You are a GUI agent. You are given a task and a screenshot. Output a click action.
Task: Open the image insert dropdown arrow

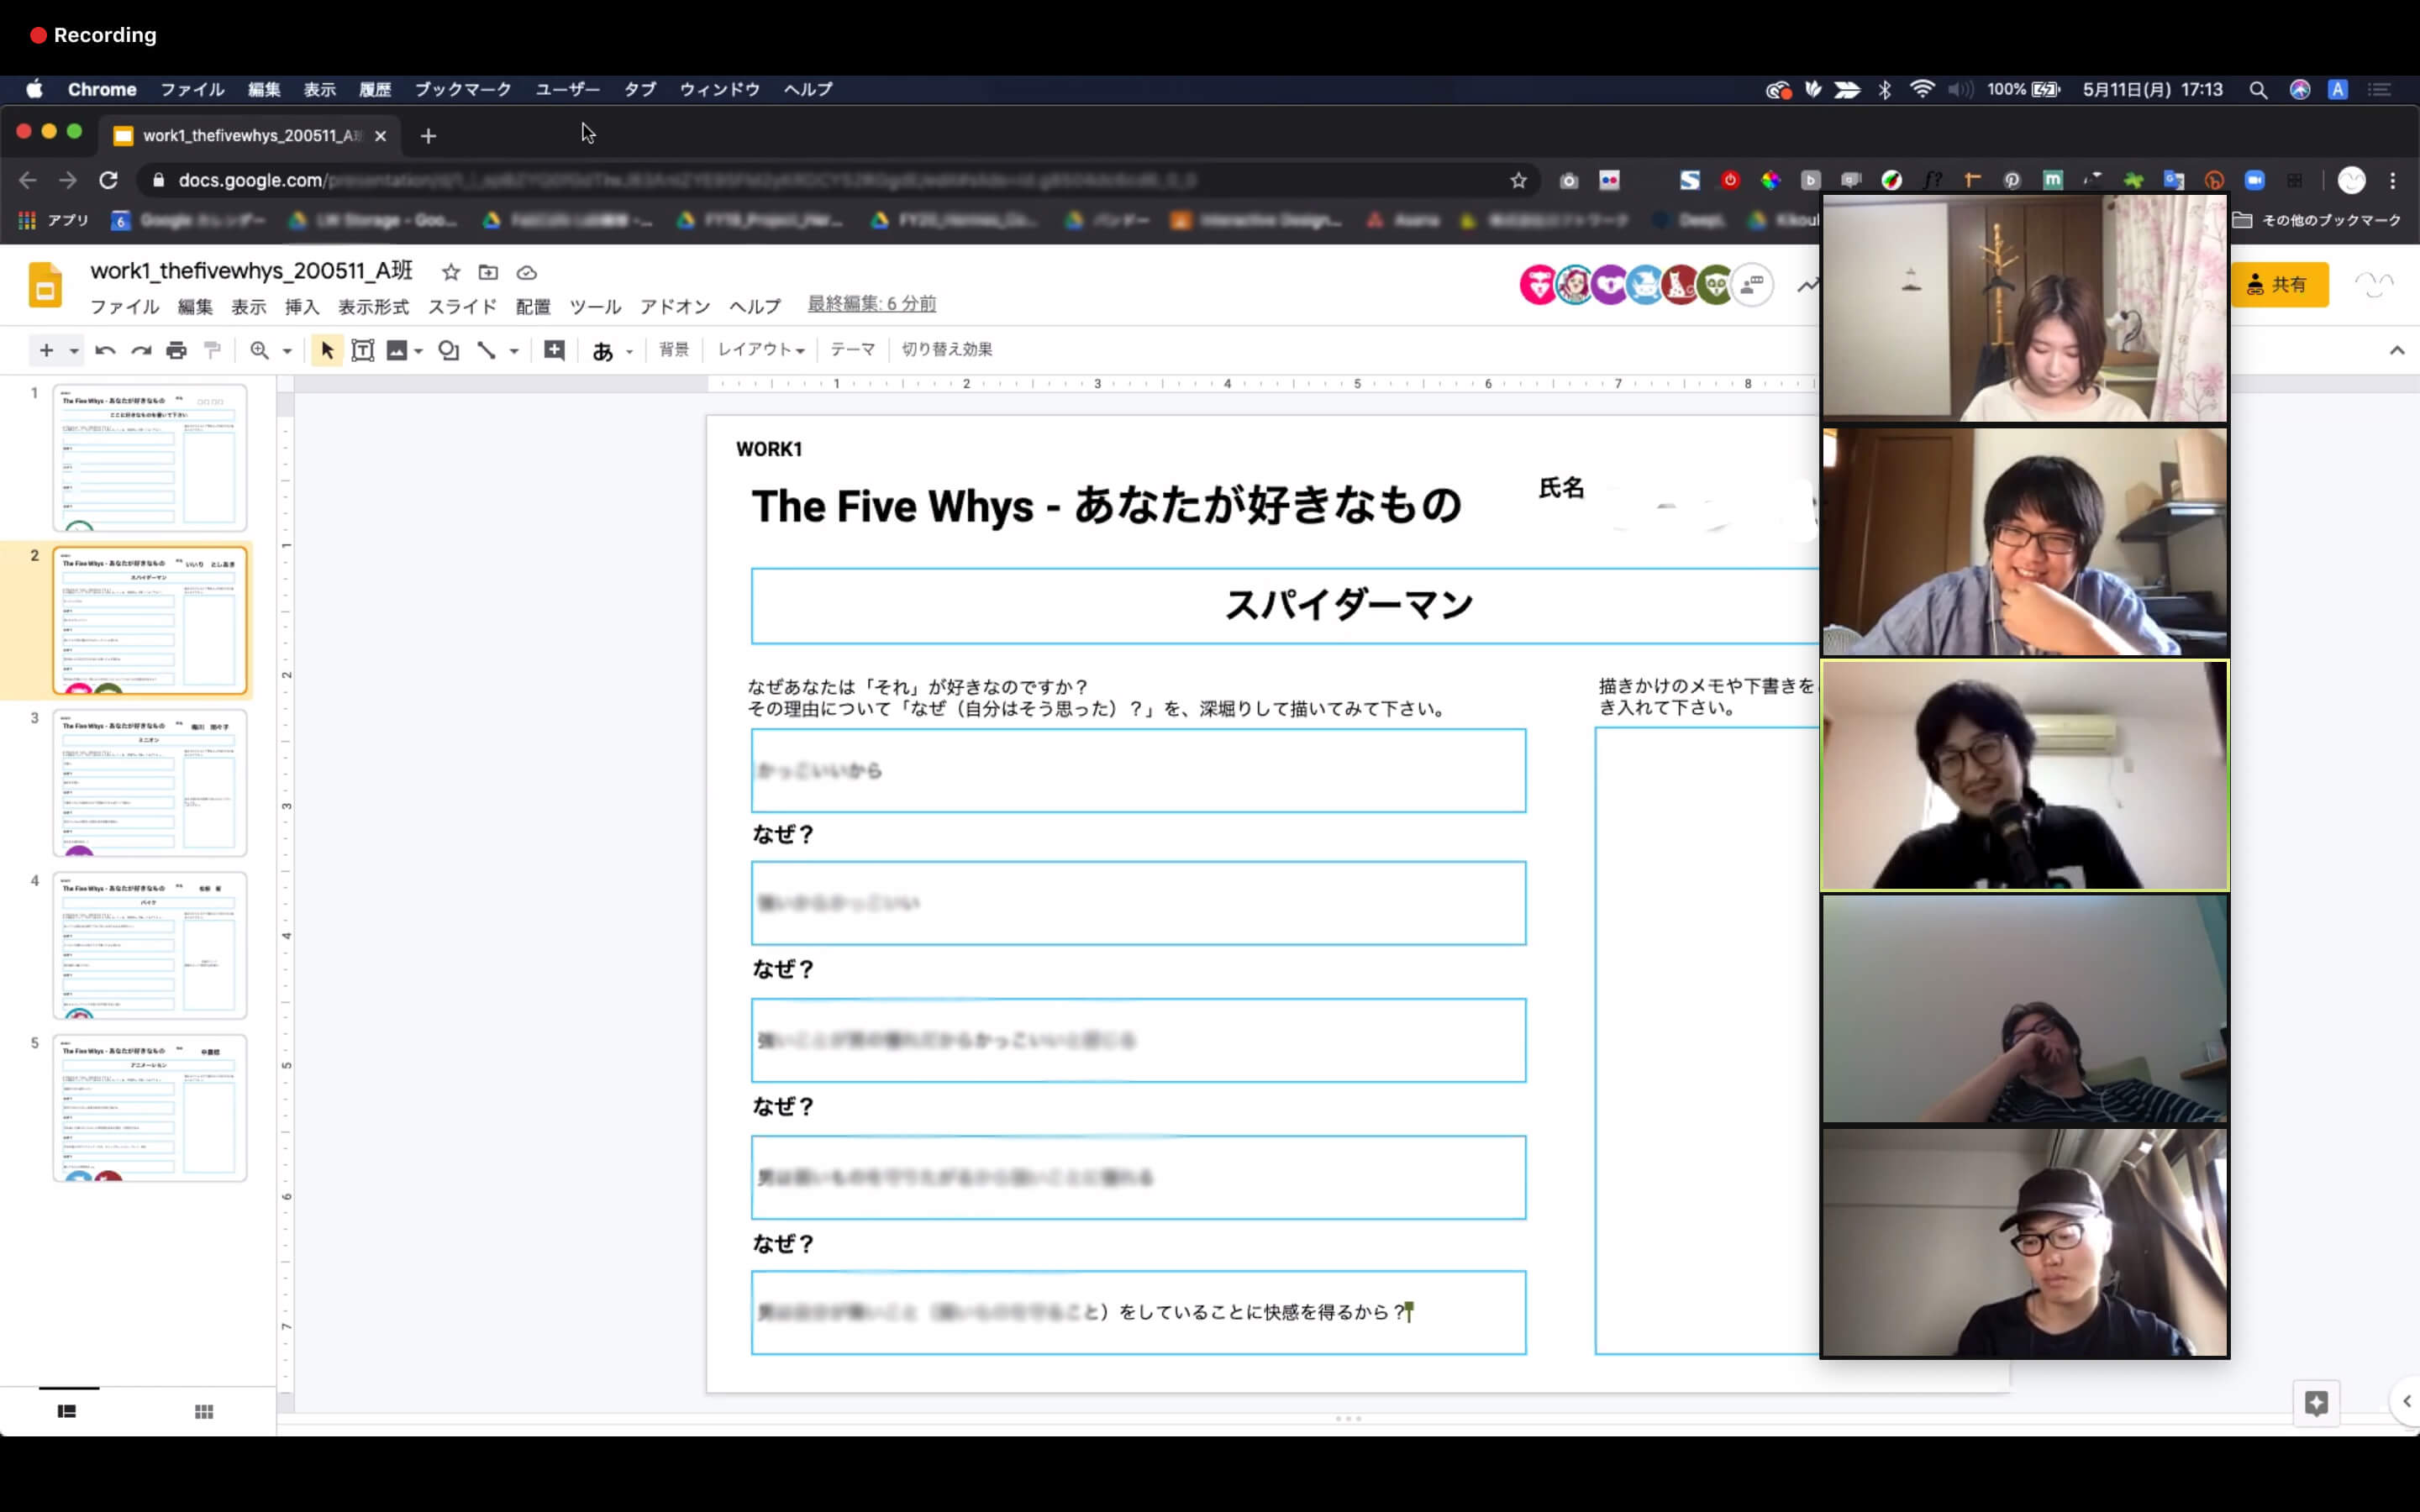419,351
